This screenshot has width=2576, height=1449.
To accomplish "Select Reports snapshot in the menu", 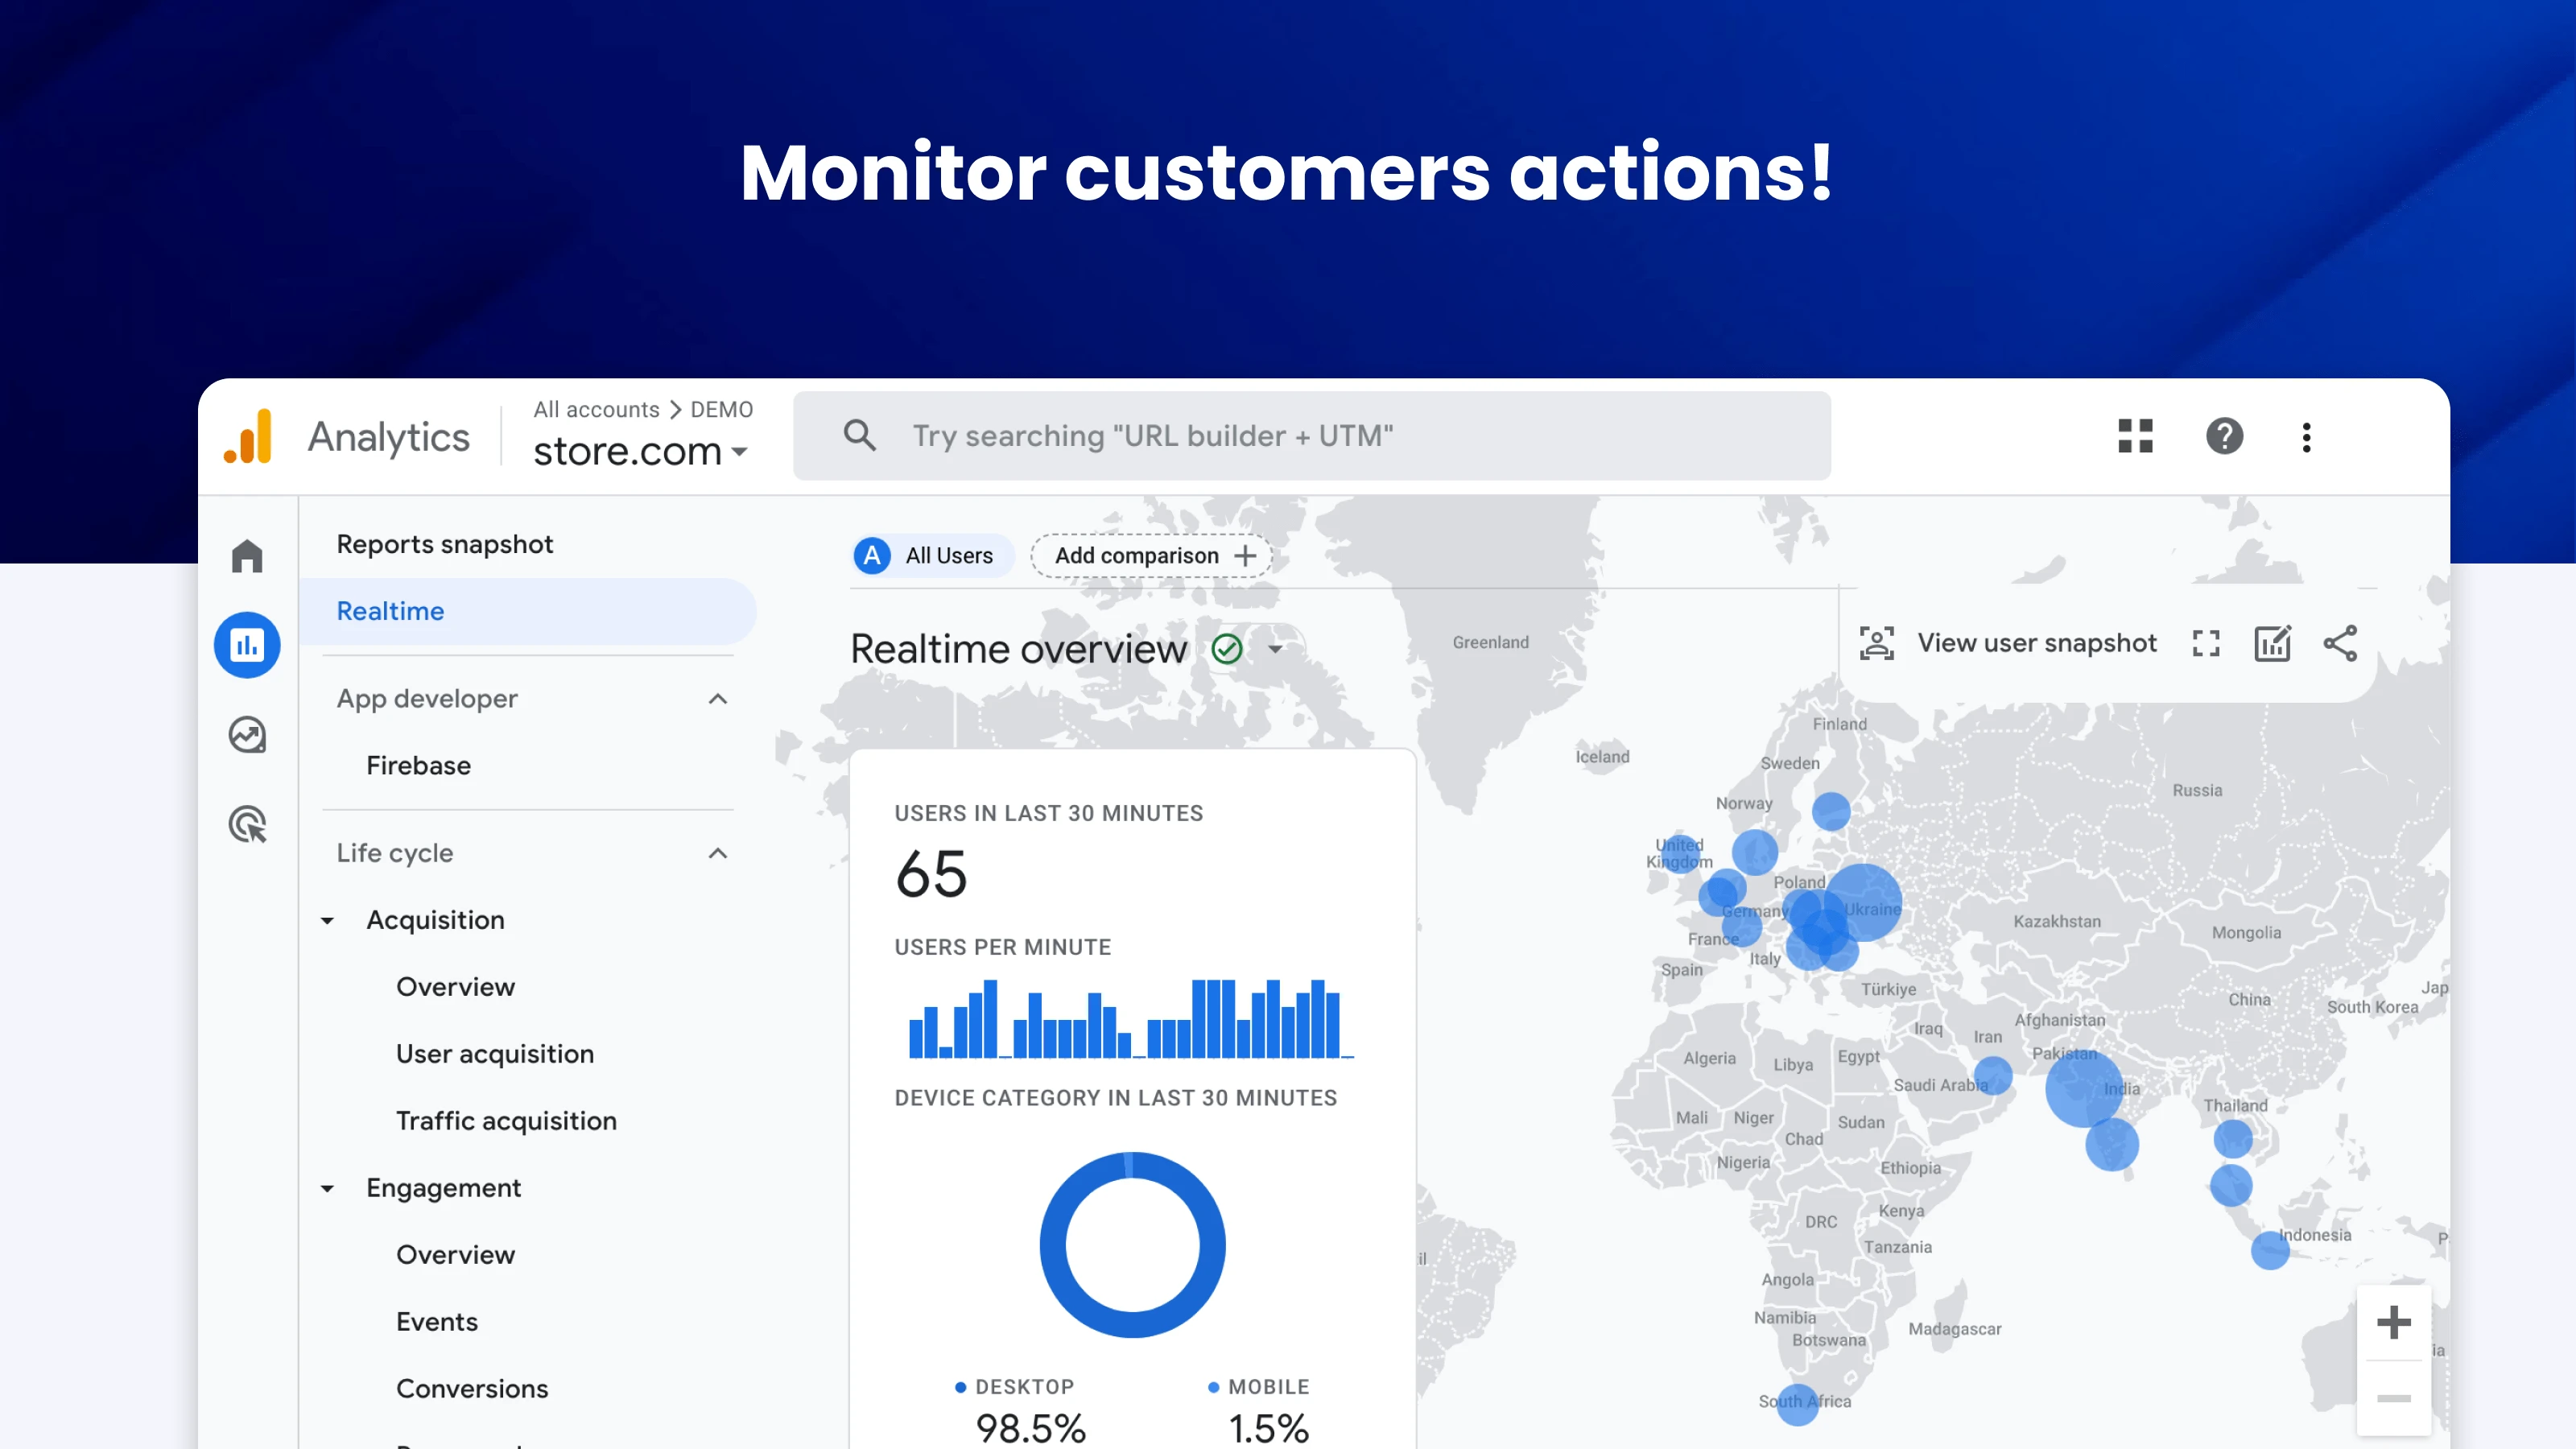I will [x=445, y=544].
